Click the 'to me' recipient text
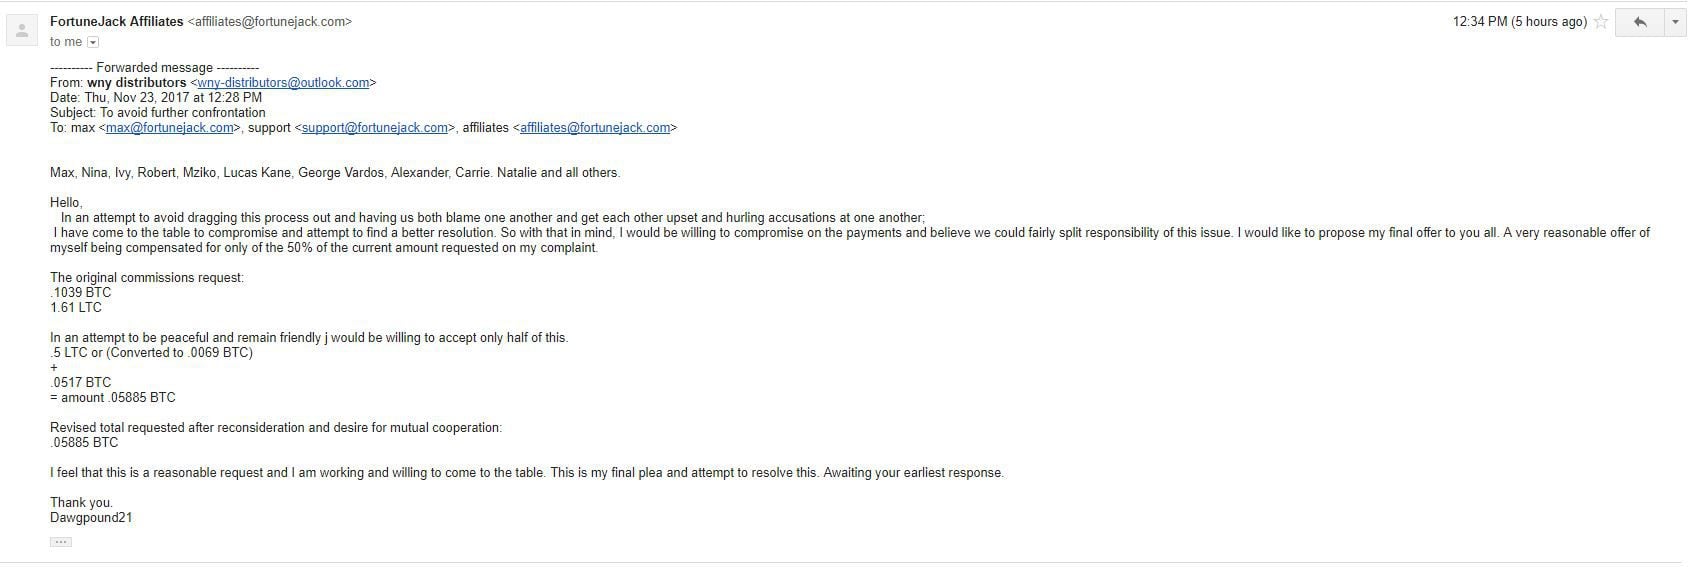The width and height of the screenshot is (1697, 567). (x=66, y=42)
